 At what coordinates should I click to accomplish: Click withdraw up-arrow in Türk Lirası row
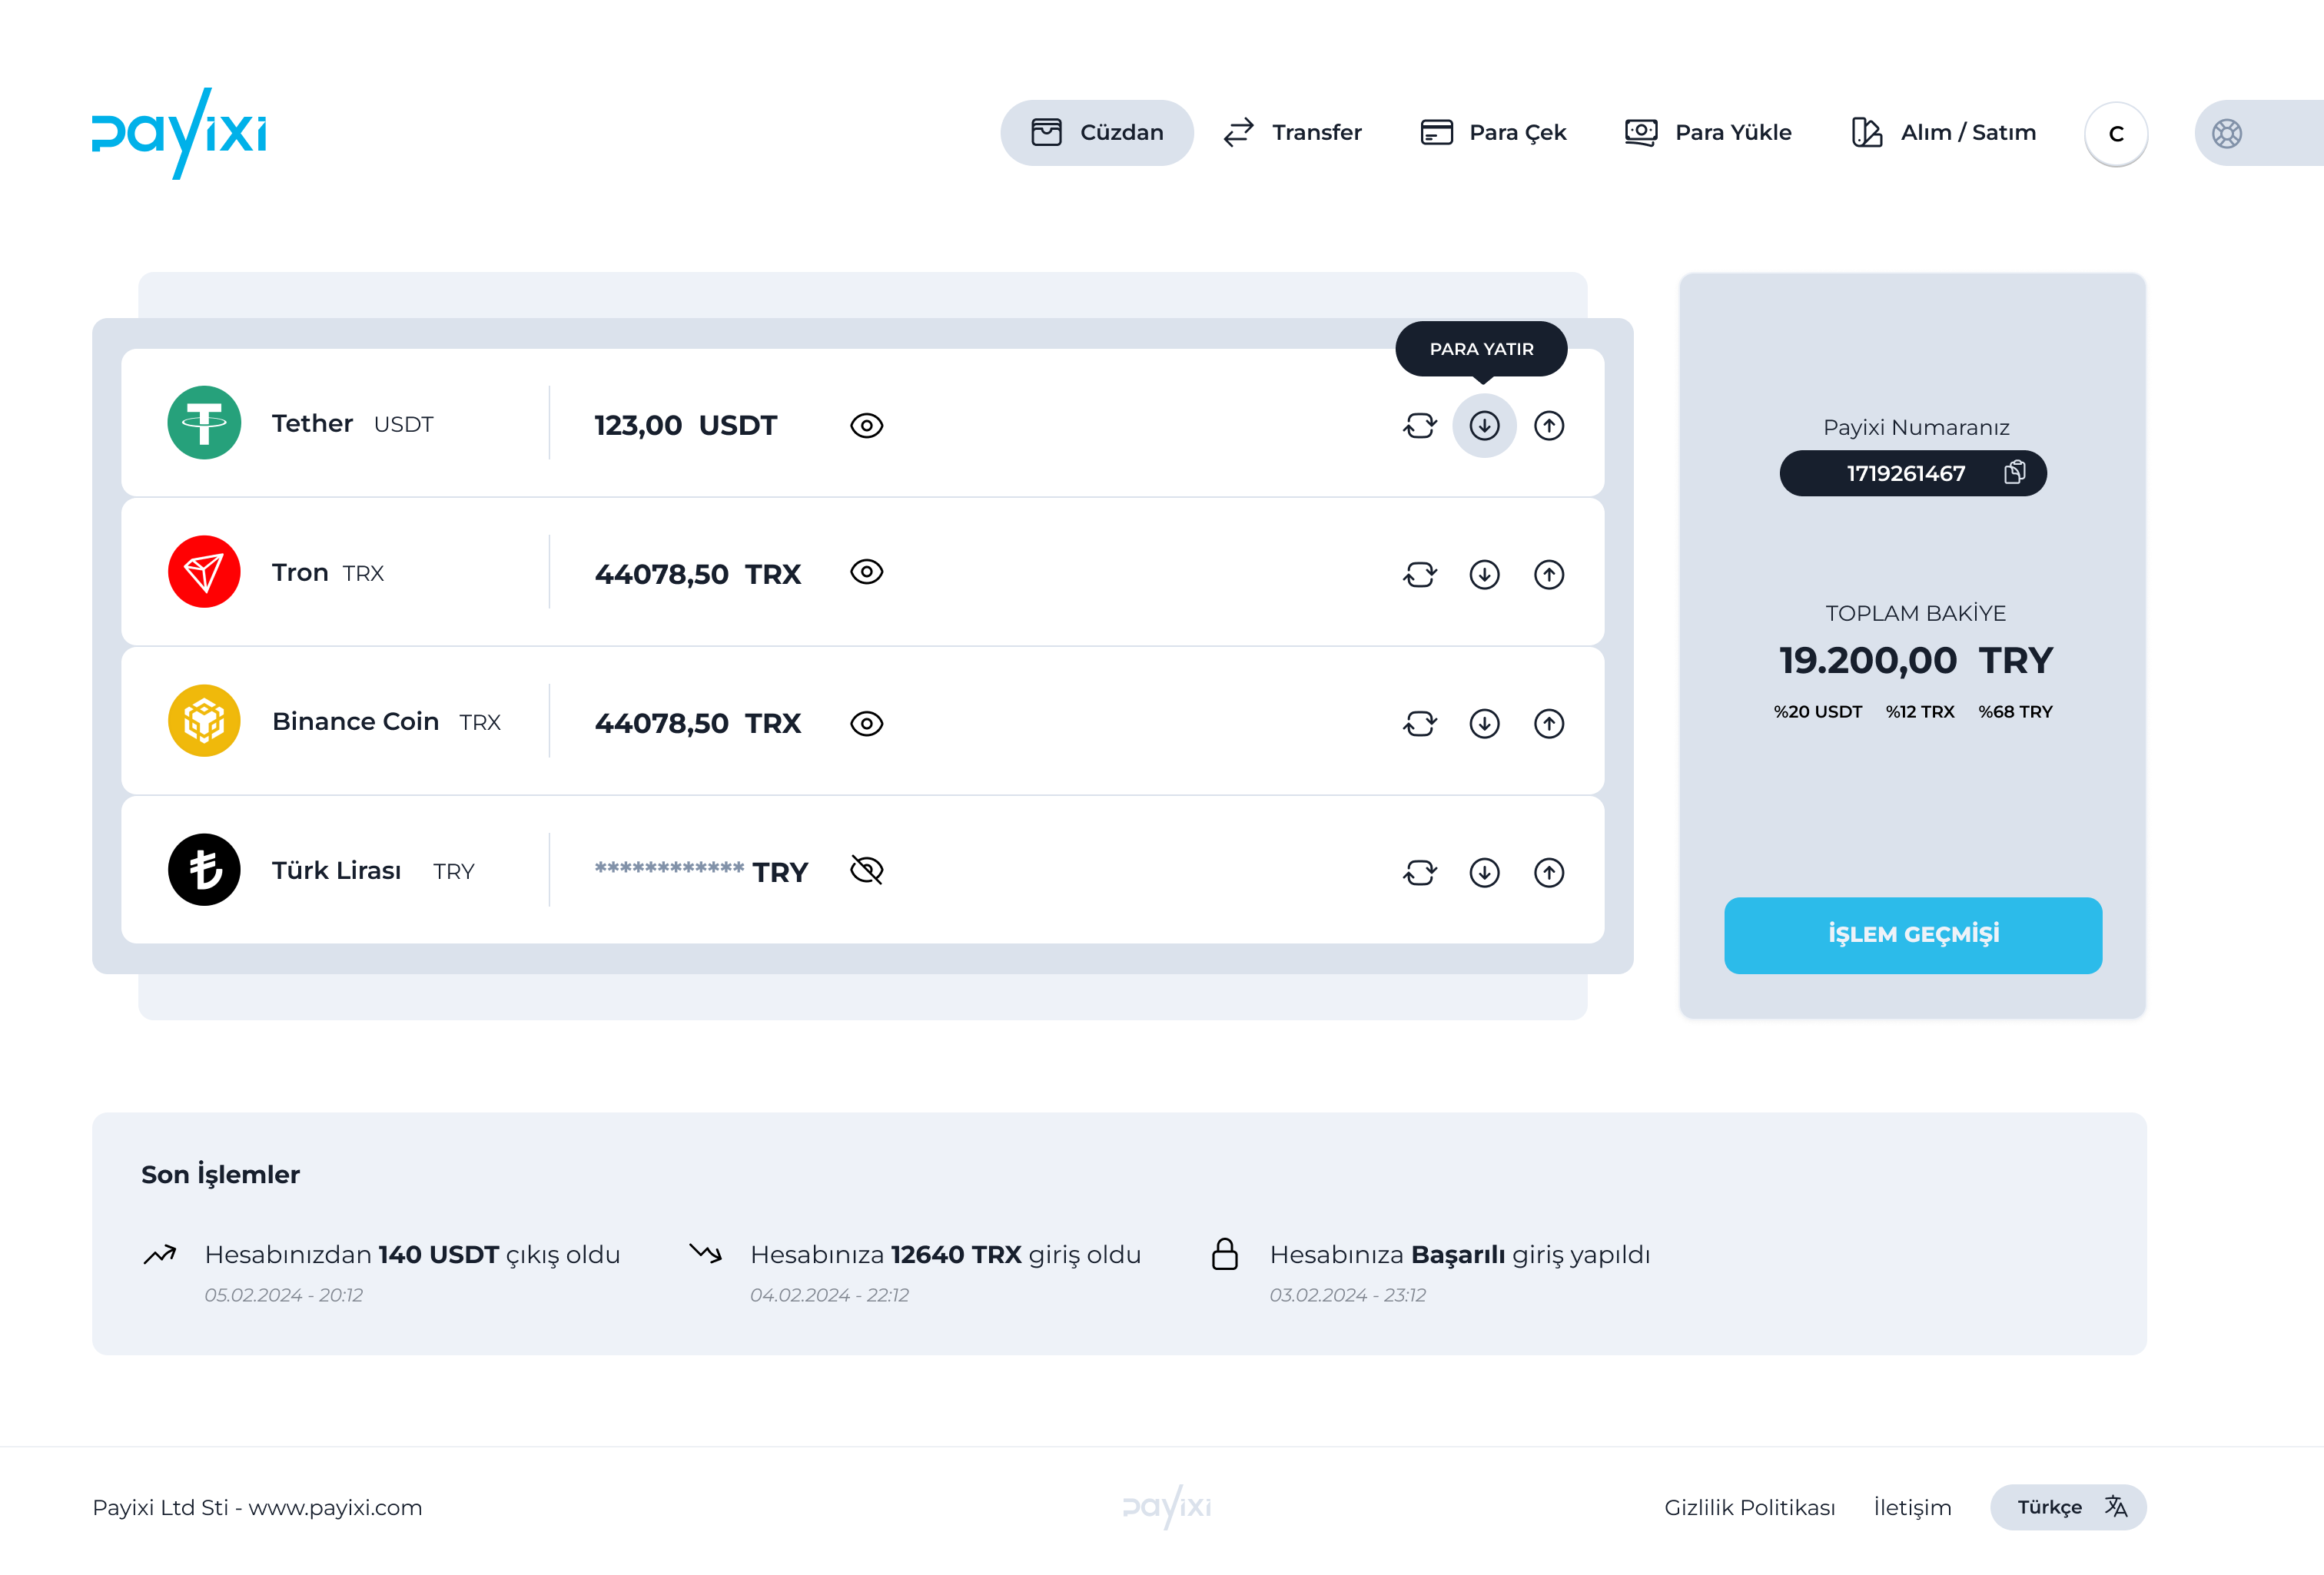(x=1549, y=873)
